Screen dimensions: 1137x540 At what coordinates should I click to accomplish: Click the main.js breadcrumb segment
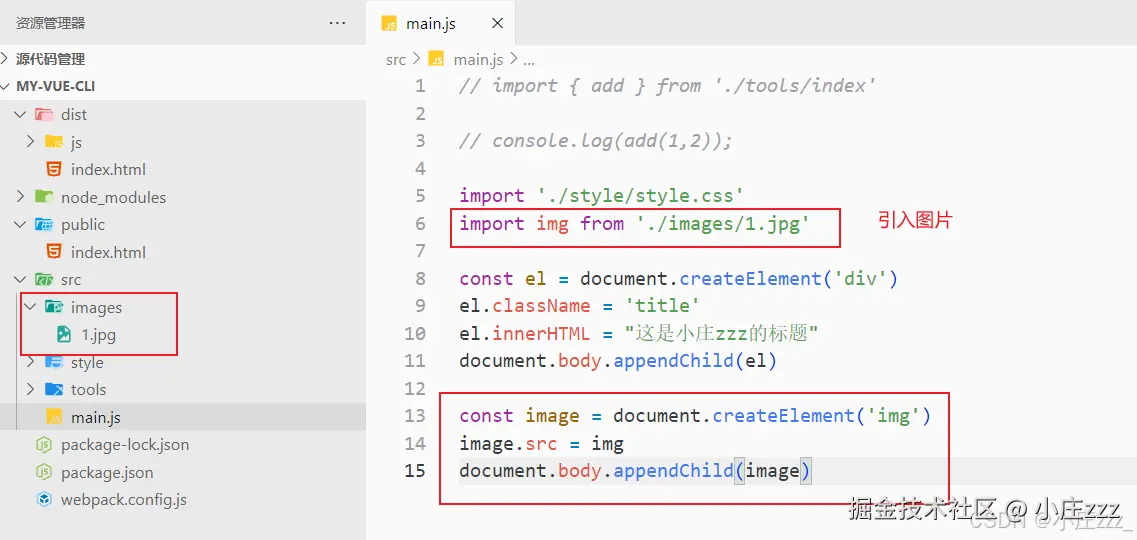478,59
